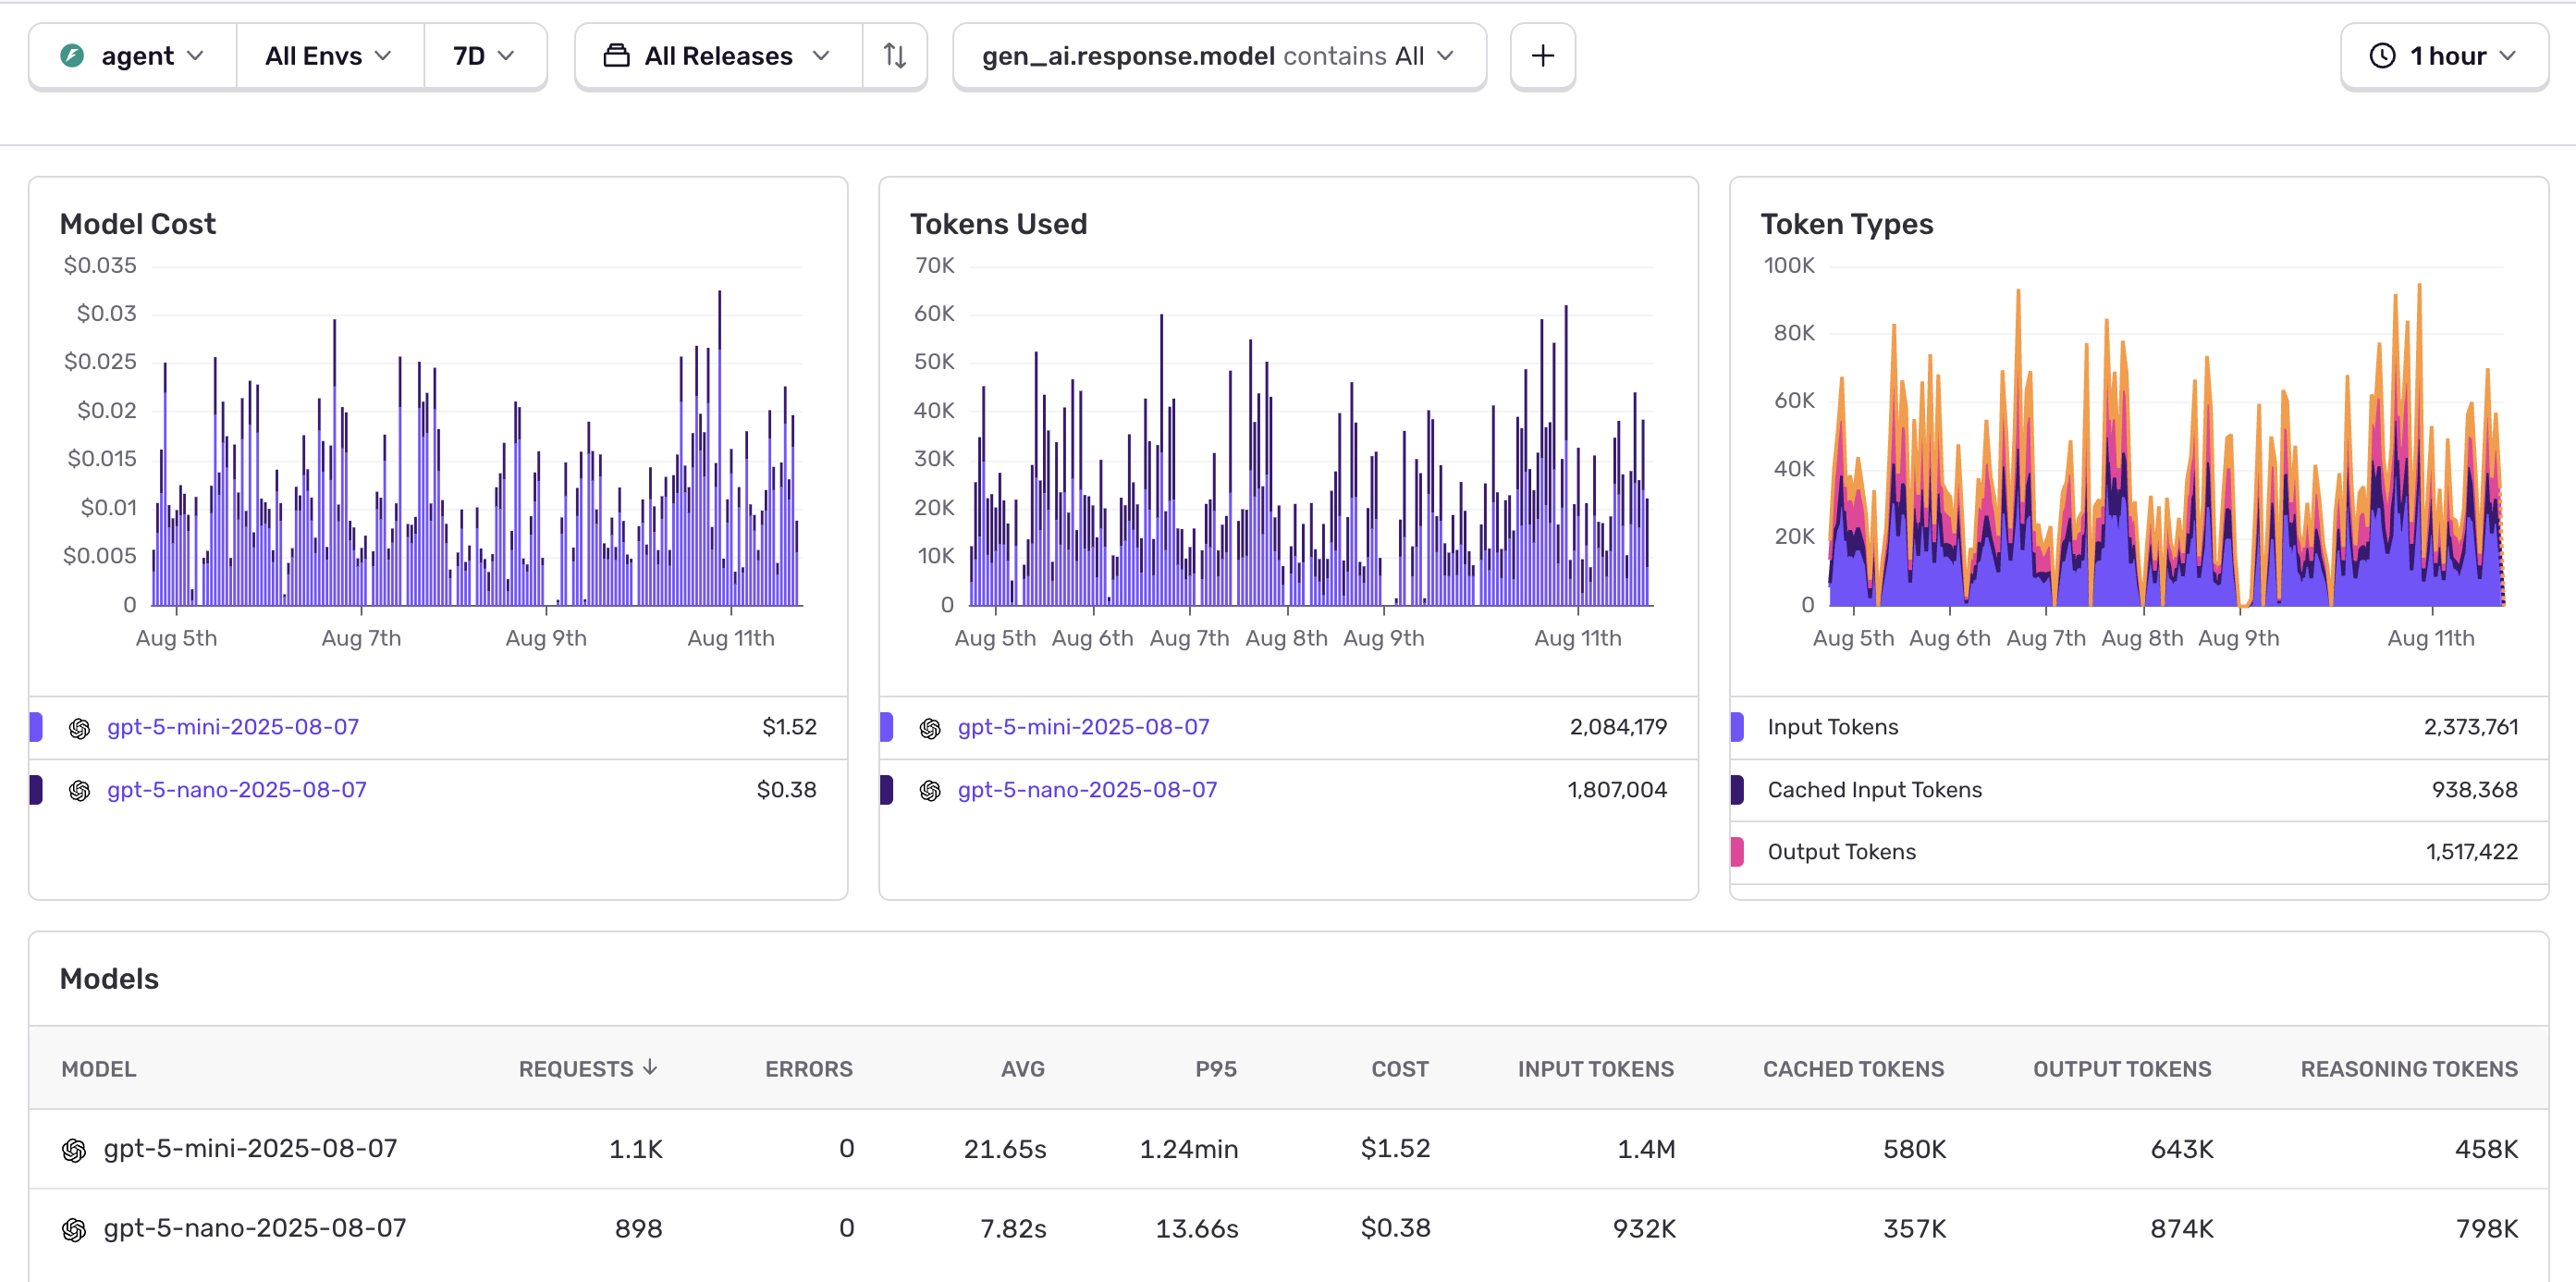Click the Model Cost chart title
The height and width of the screenshot is (1282, 2576).
[x=138, y=224]
